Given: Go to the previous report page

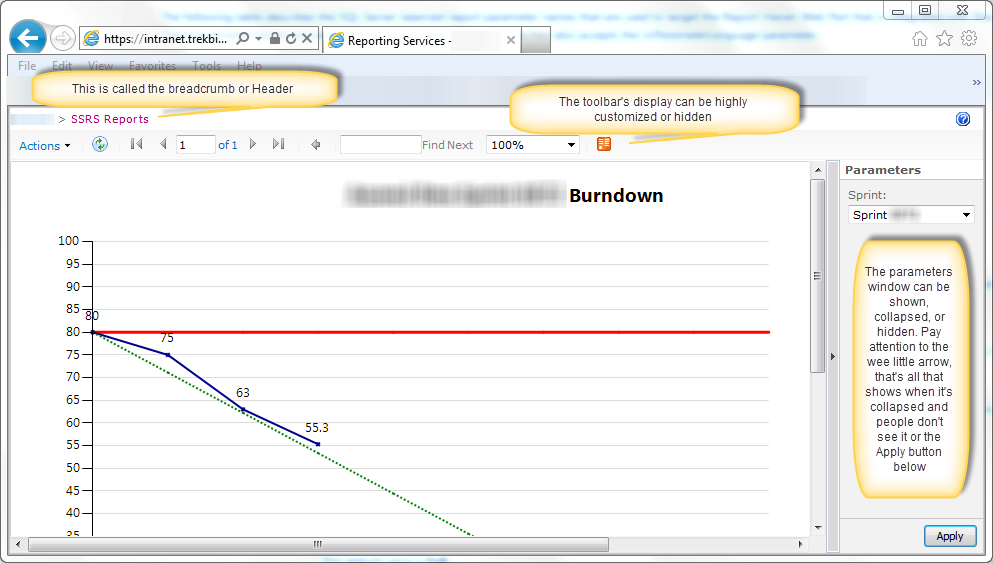Looking at the screenshot, I should (163, 145).
